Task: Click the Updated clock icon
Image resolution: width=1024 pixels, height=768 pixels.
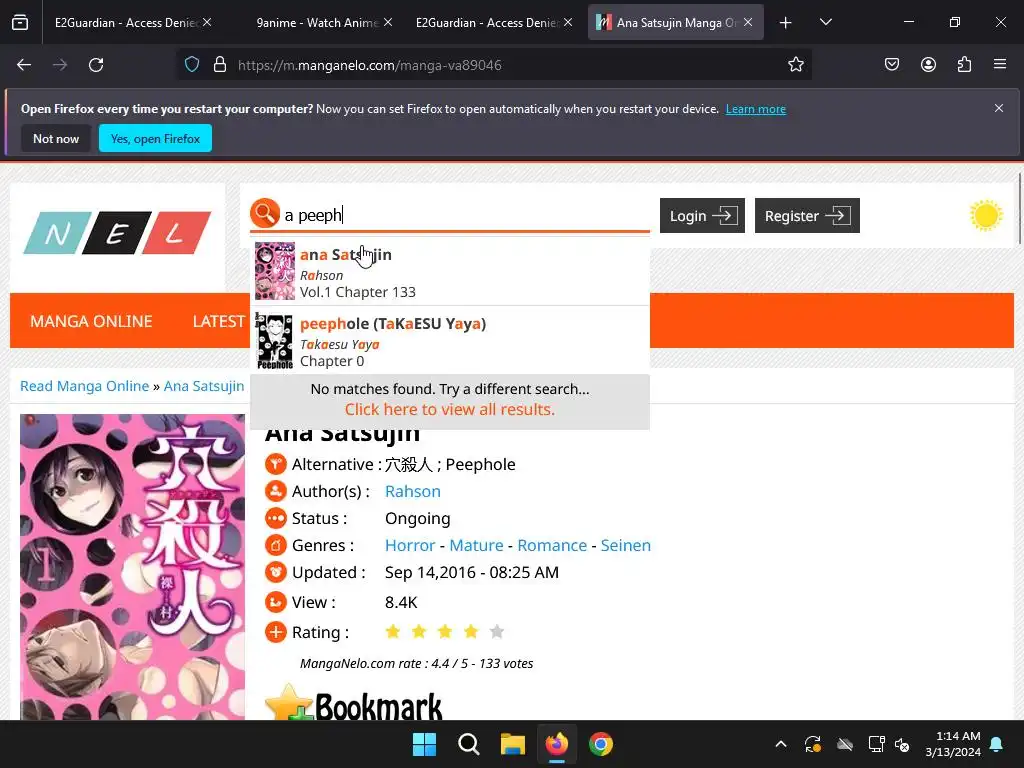Action: tap(276, 572)
